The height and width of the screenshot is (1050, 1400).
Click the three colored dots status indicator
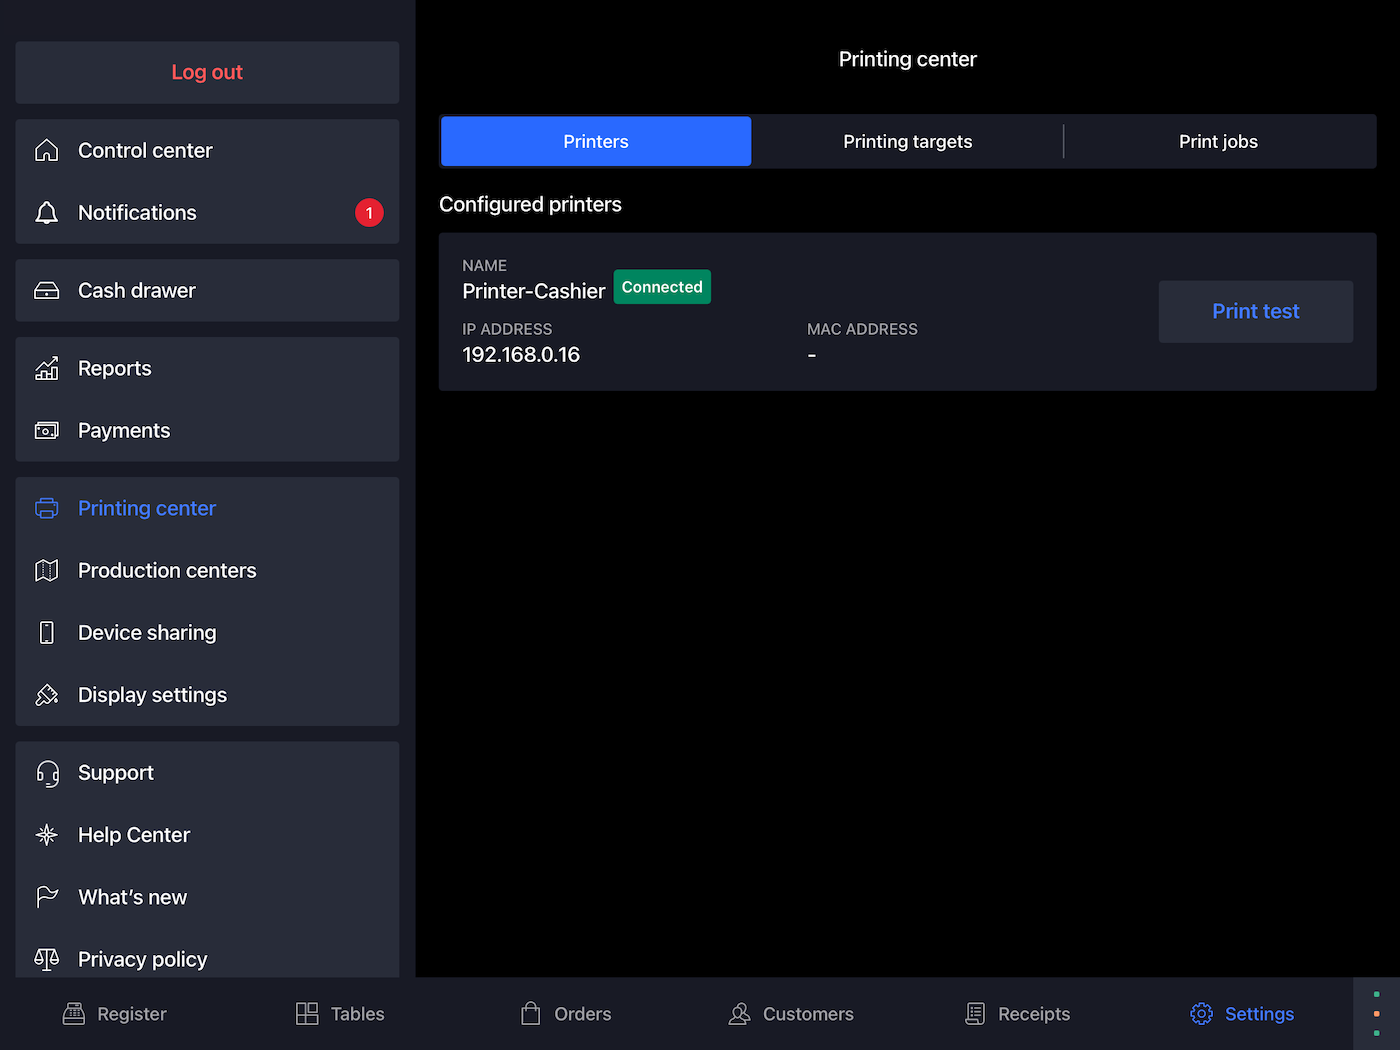[x=1376, y=1014]
